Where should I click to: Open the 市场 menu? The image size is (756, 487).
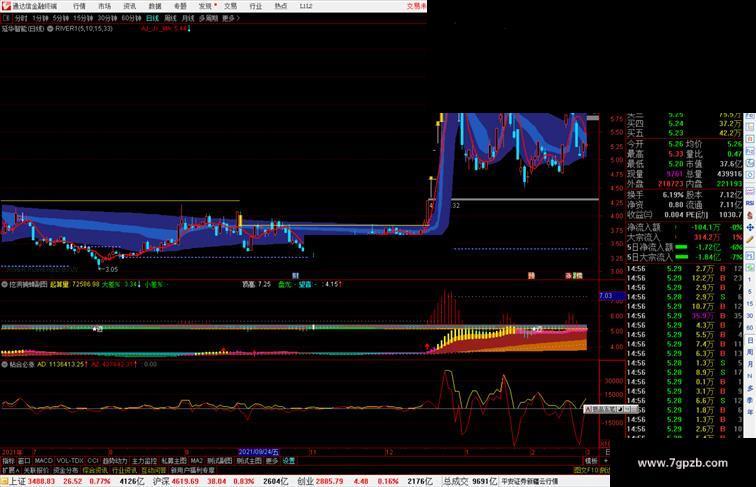pos(104,6)
